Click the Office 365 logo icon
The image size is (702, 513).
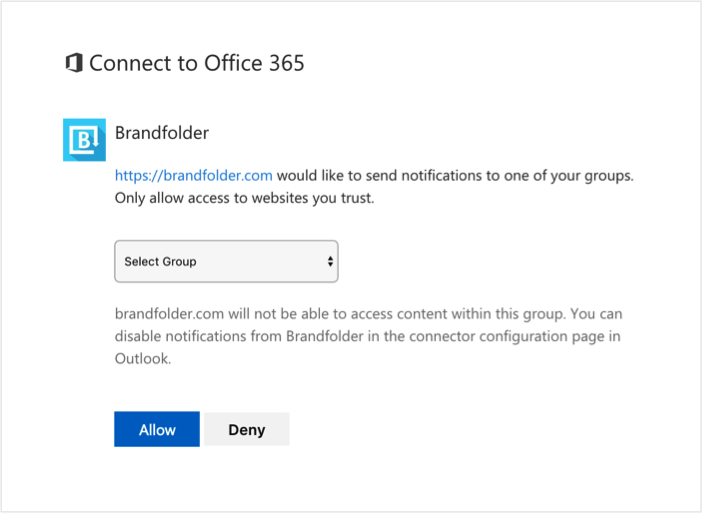point(74,63)
